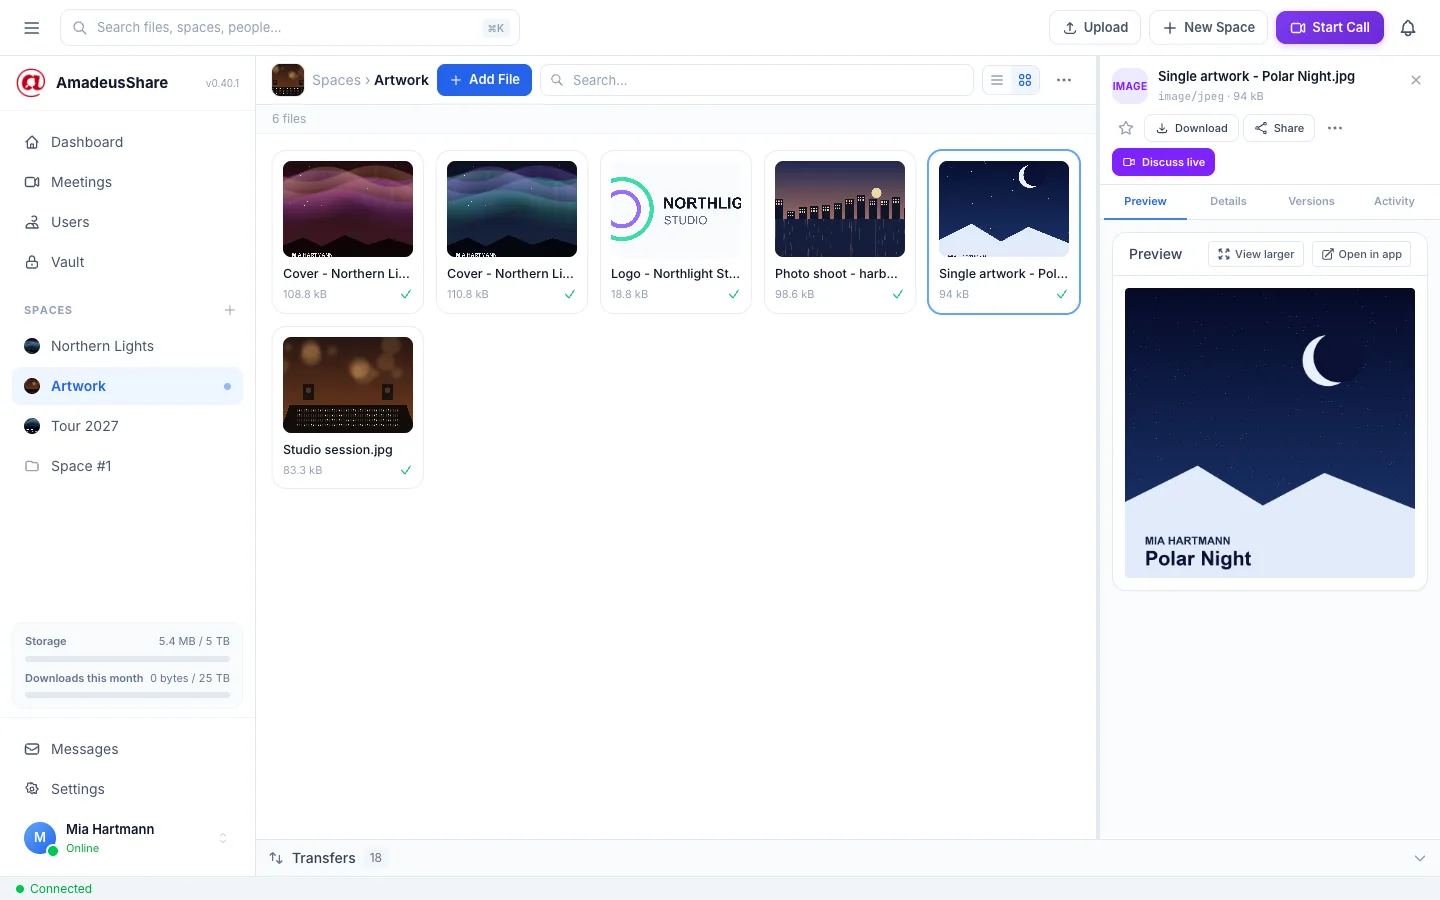
Task: Select the Preview tab
Action: pos(1145,202)
